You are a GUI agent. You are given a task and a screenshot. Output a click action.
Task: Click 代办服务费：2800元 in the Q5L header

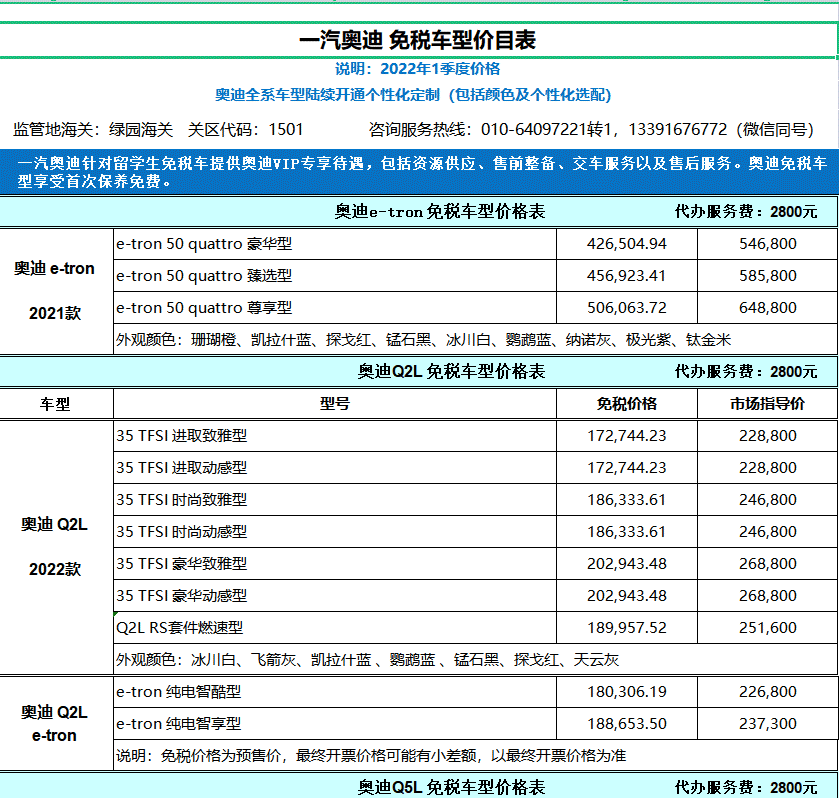(745, 787)
